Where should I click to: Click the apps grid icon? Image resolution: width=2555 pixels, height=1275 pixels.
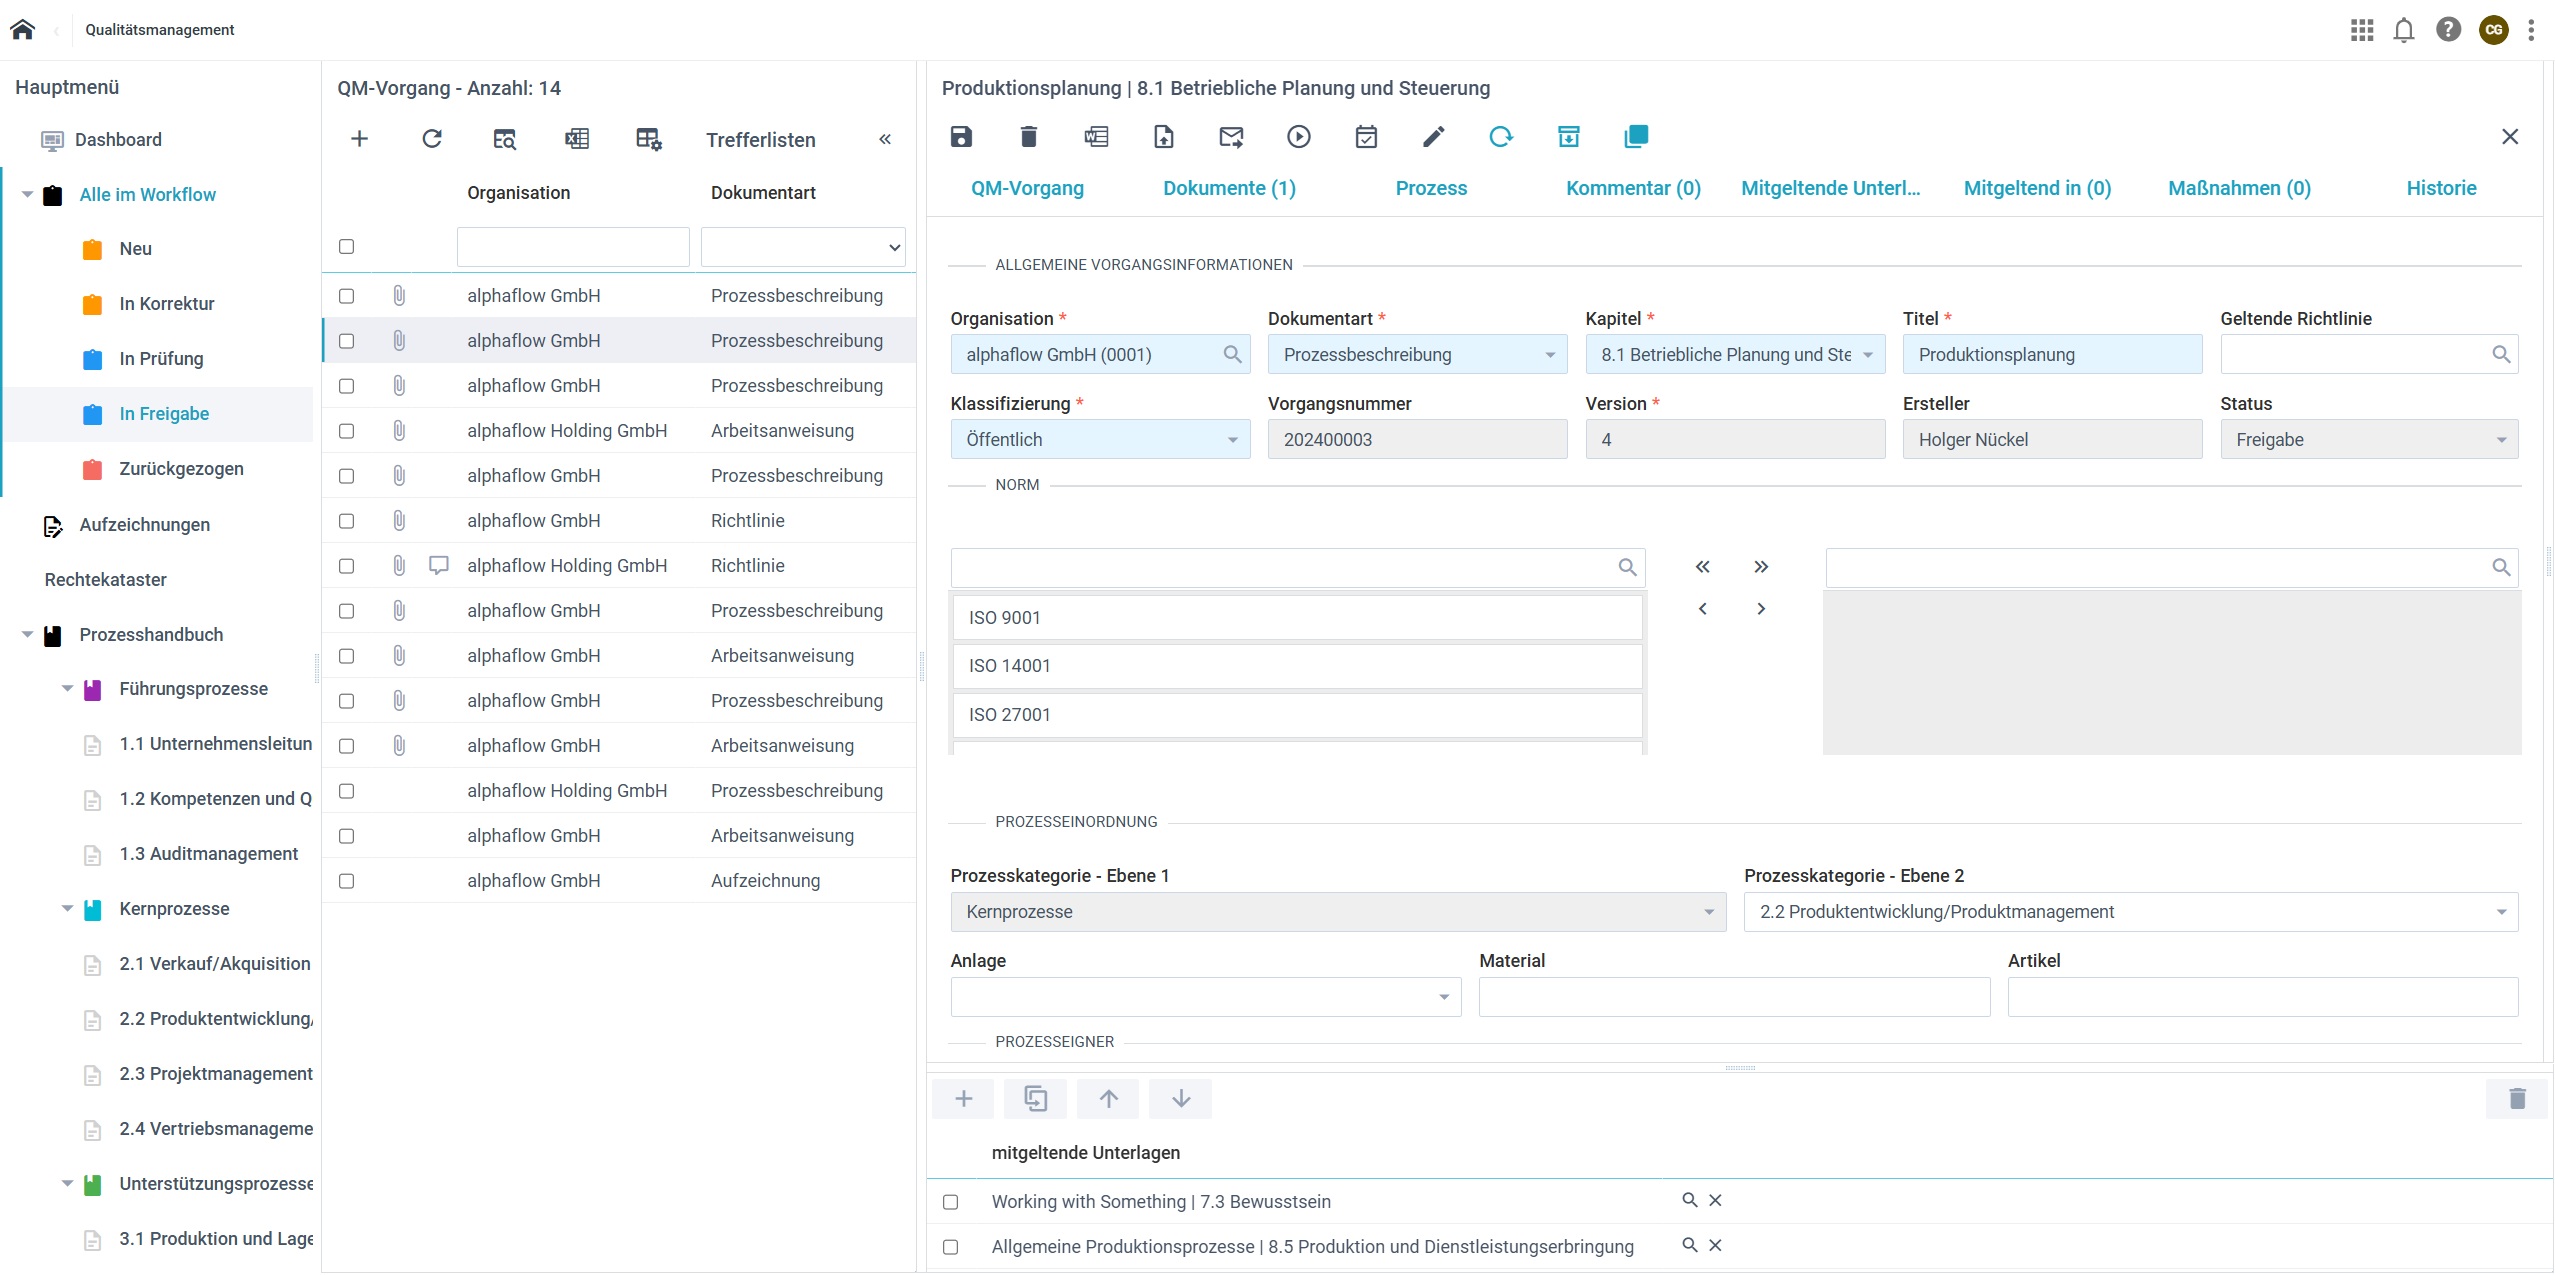2361,30
